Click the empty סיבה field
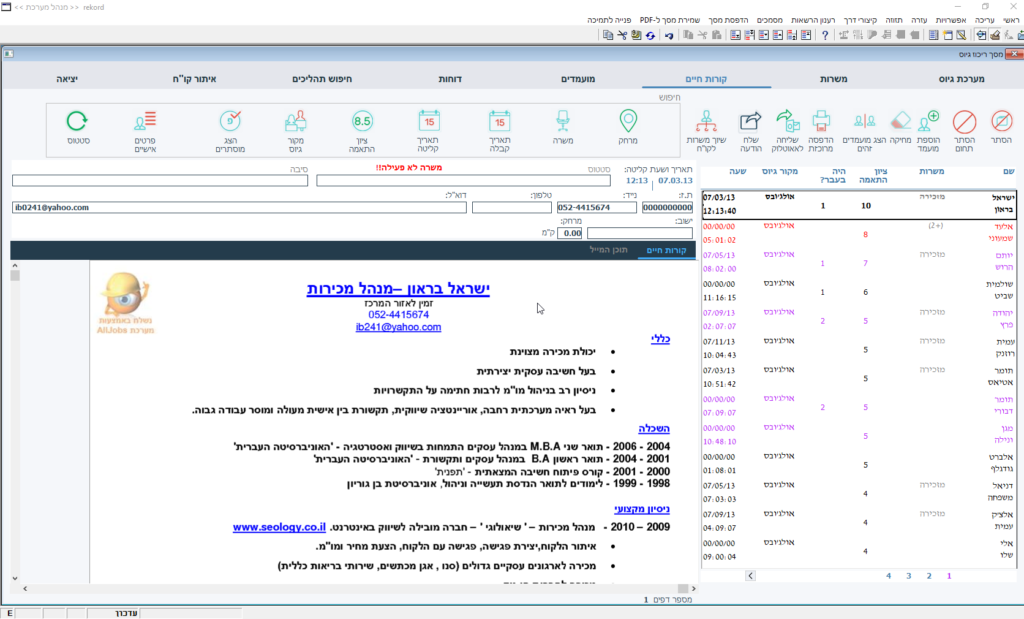 click(x=159, y=180)
